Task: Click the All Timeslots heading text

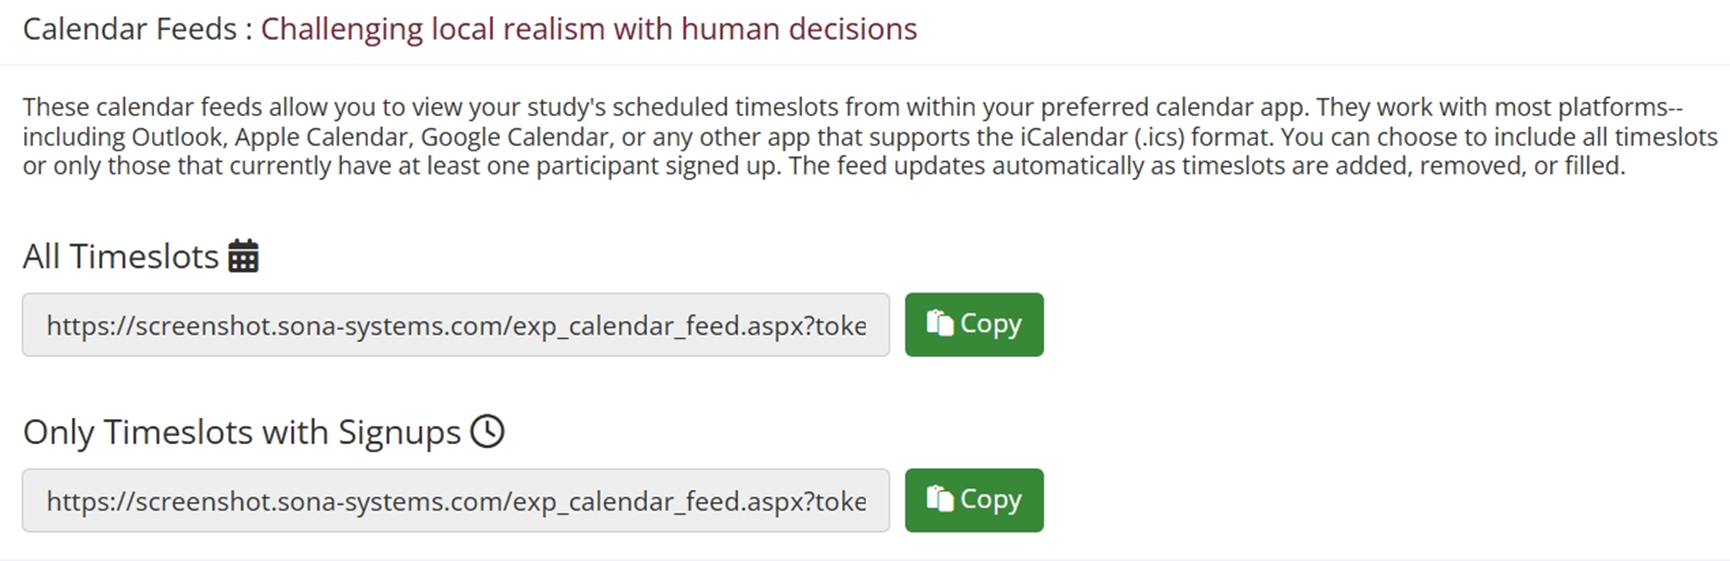Action: coord(121,257)
